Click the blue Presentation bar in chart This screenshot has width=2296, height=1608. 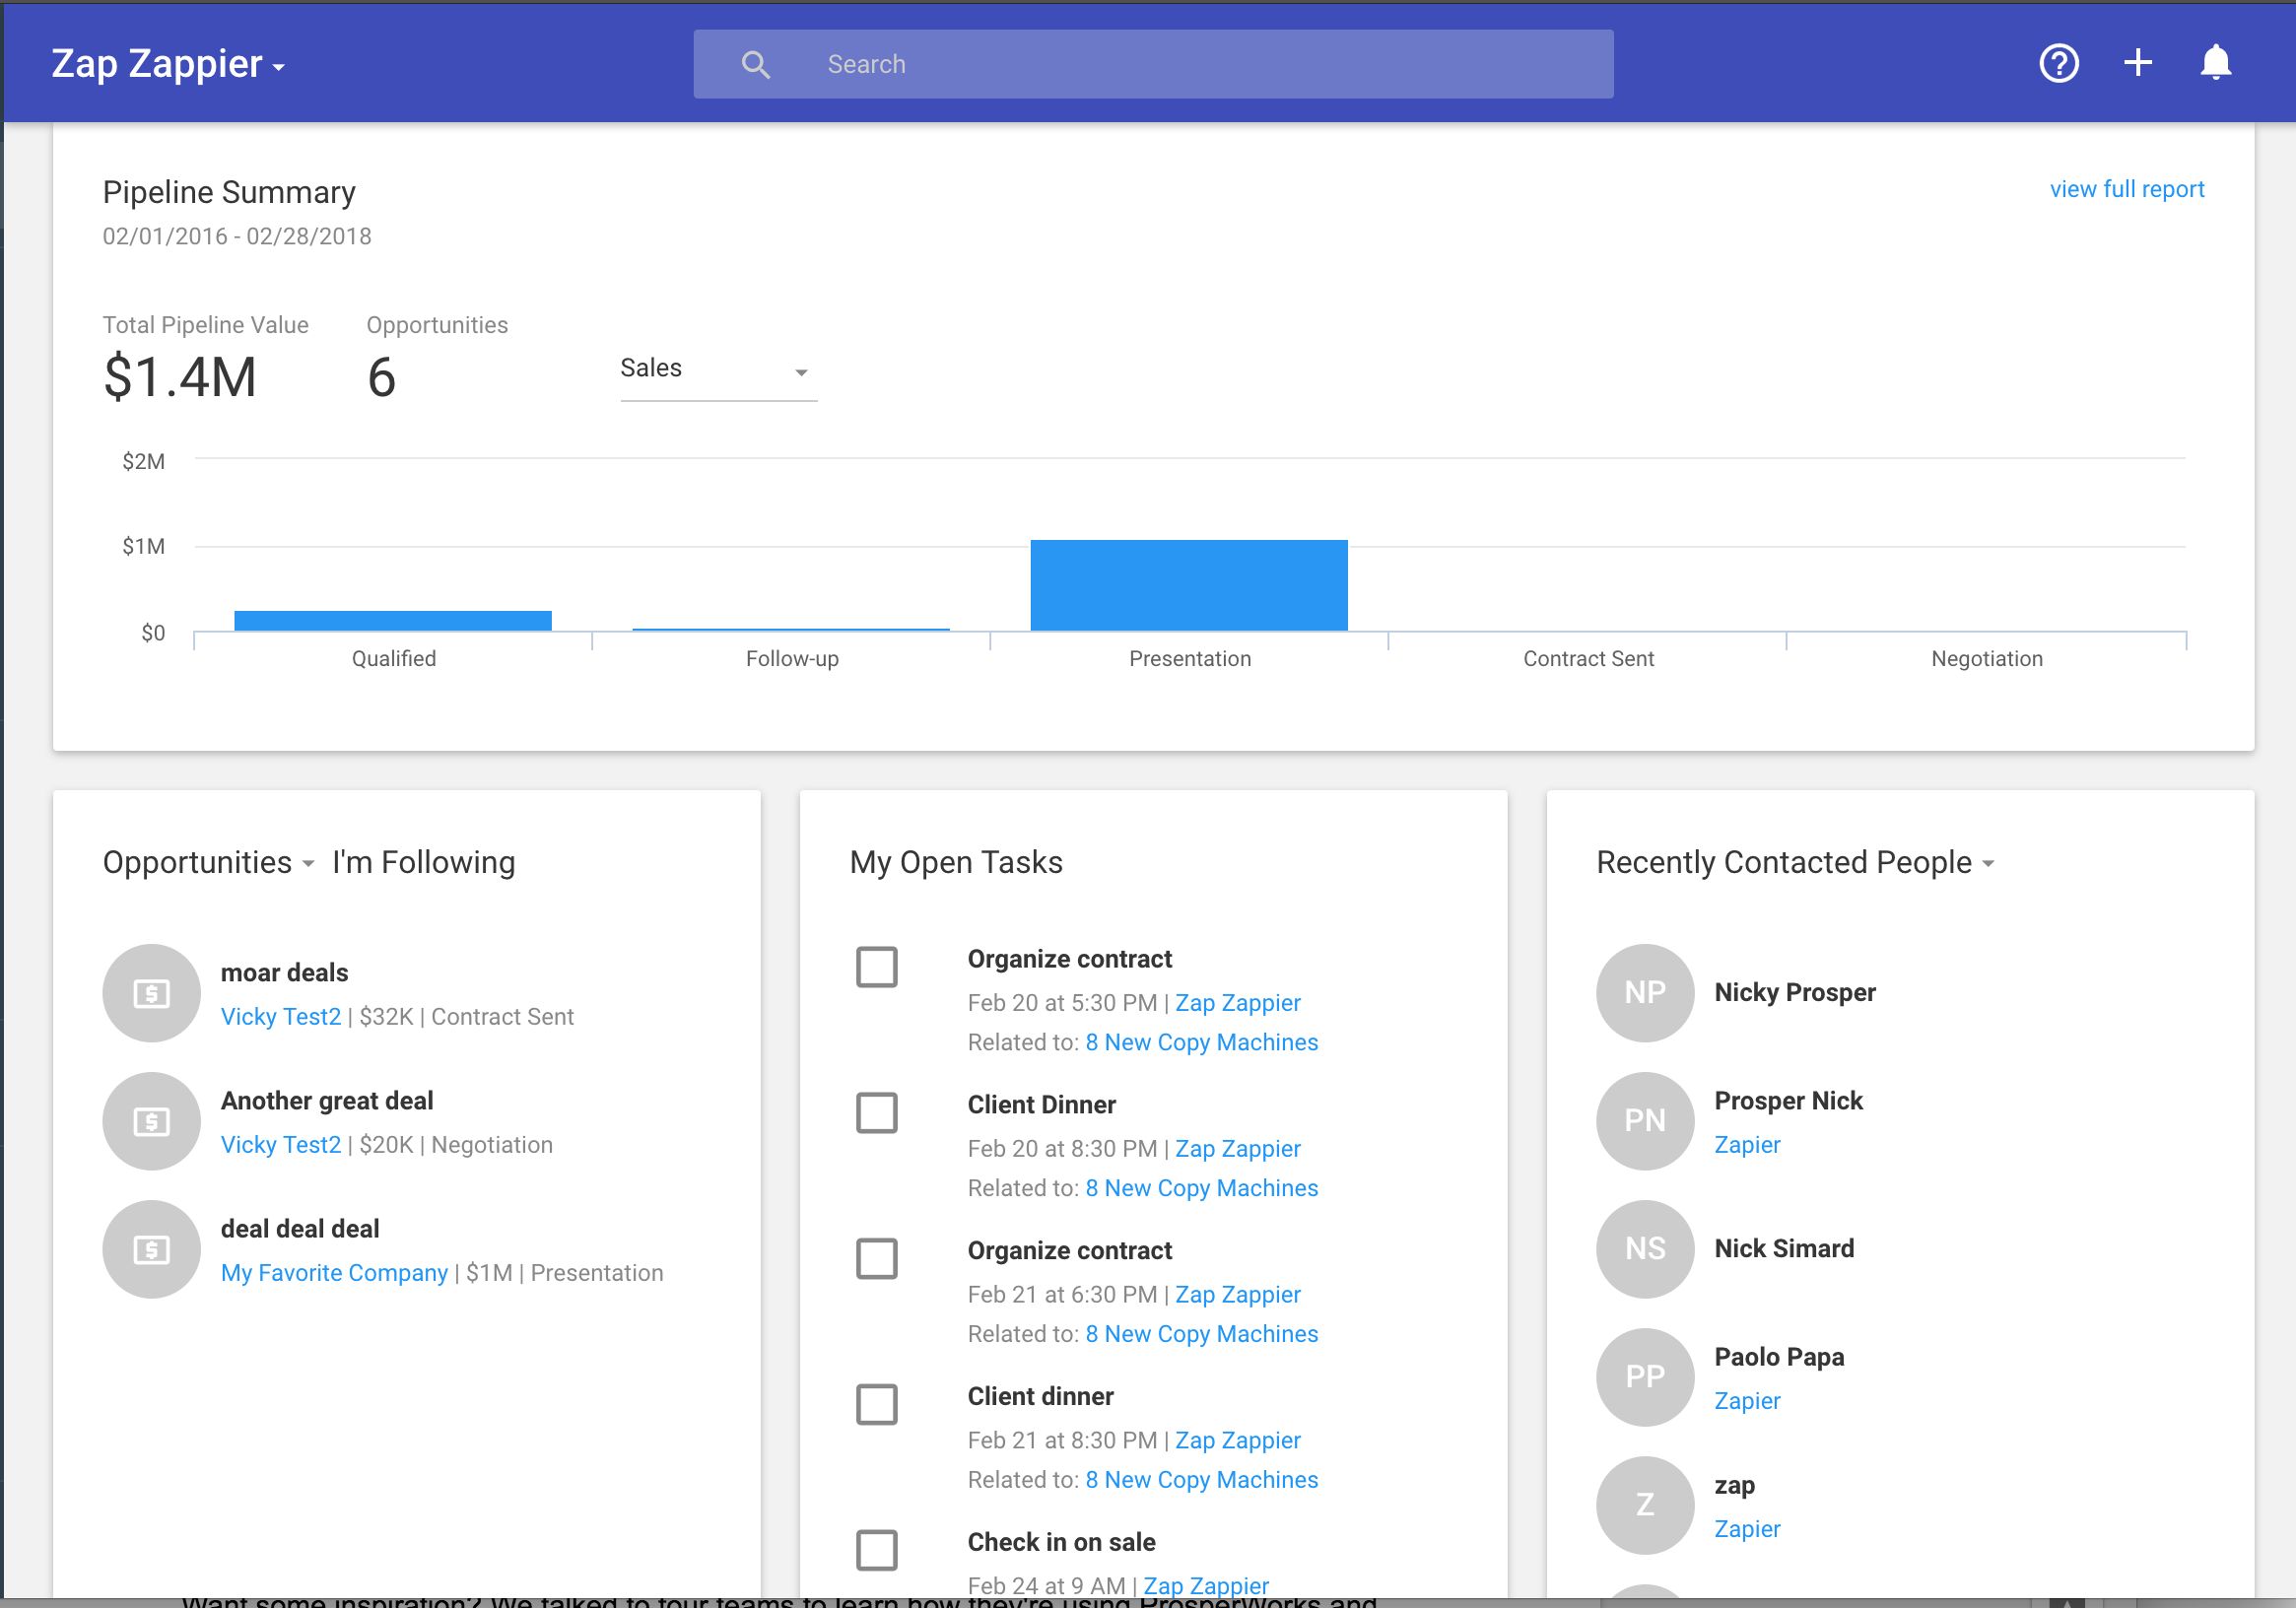pos(1188,585)
